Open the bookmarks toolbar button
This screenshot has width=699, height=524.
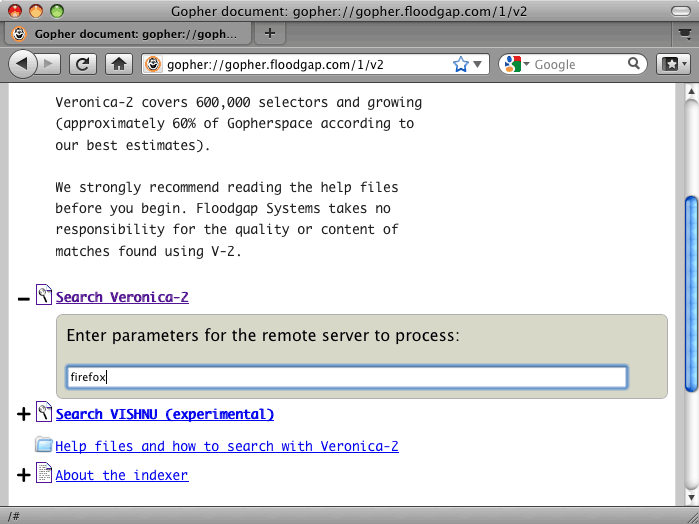(x=671, y=64)
